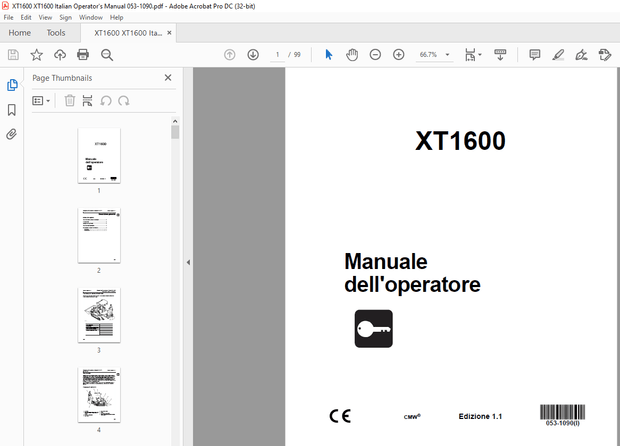Star this file as a favorite

(x=37, y=54)
